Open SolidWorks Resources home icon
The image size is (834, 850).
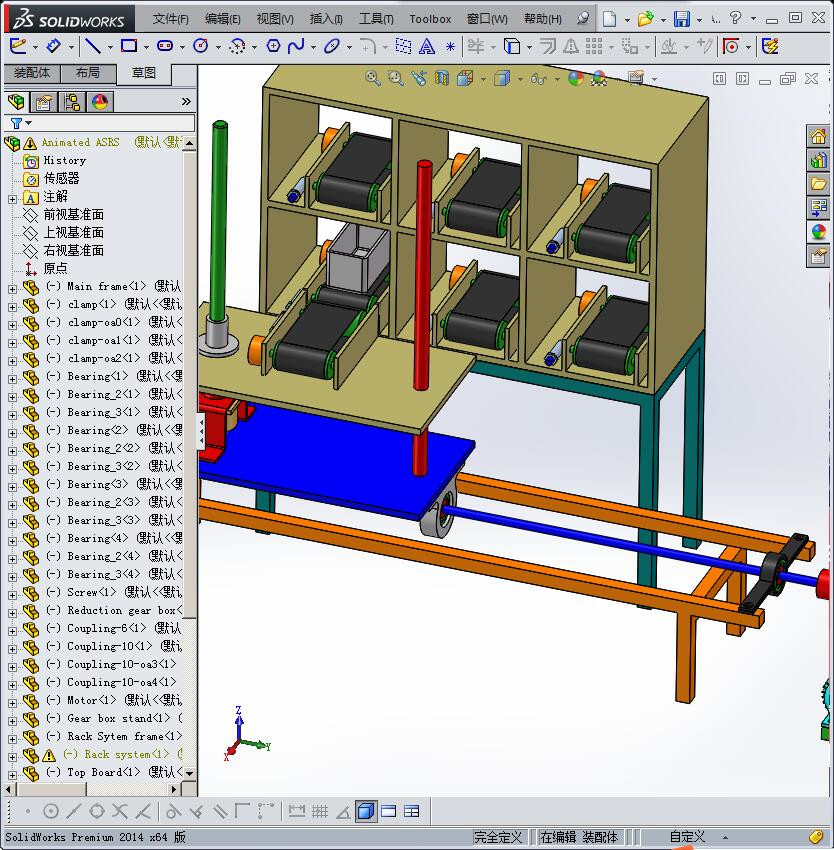[818, 136]
